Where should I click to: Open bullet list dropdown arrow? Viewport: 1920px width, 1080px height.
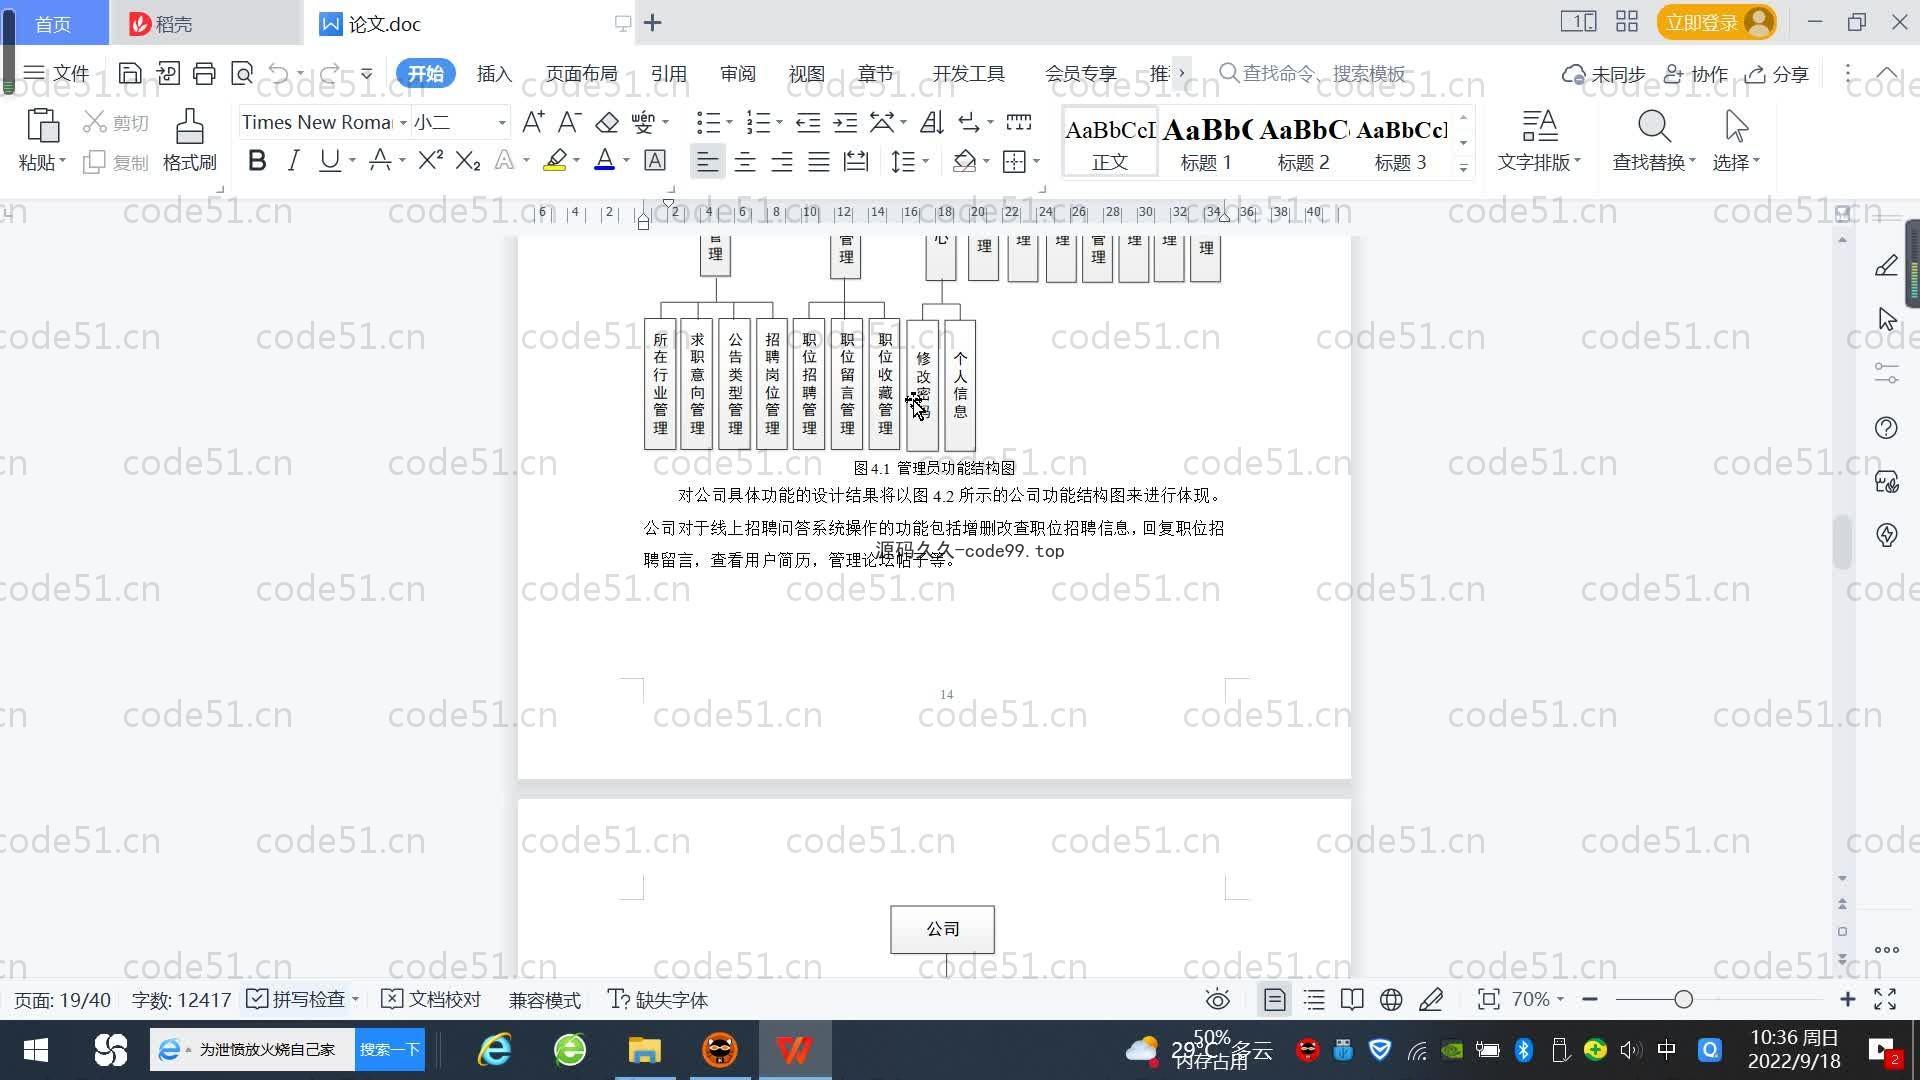[x=729, y=123]
